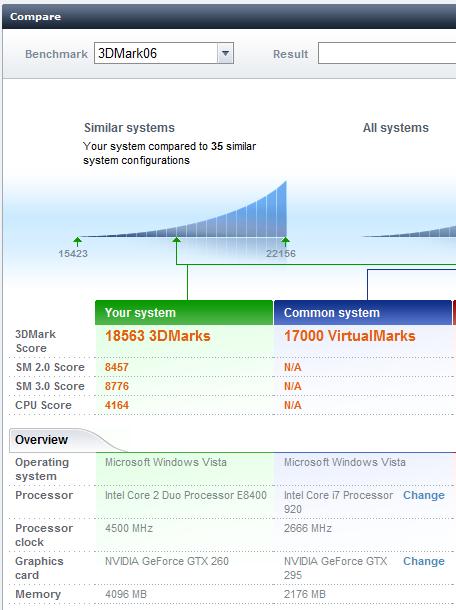Image resolution: width=456 pixels, height=610 pixels.
Task: Click CPU Score value 4164
Action: point(117,405)
